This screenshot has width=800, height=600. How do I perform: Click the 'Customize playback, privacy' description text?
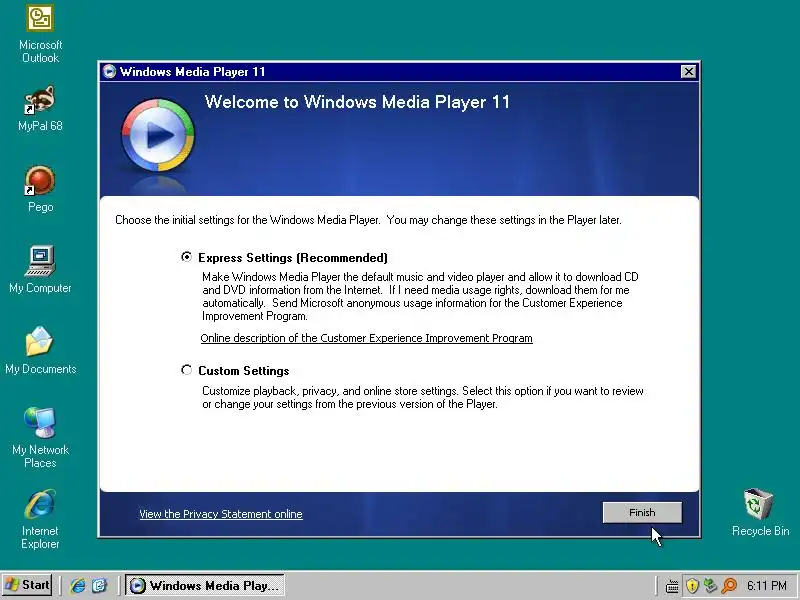coord(423,397)
